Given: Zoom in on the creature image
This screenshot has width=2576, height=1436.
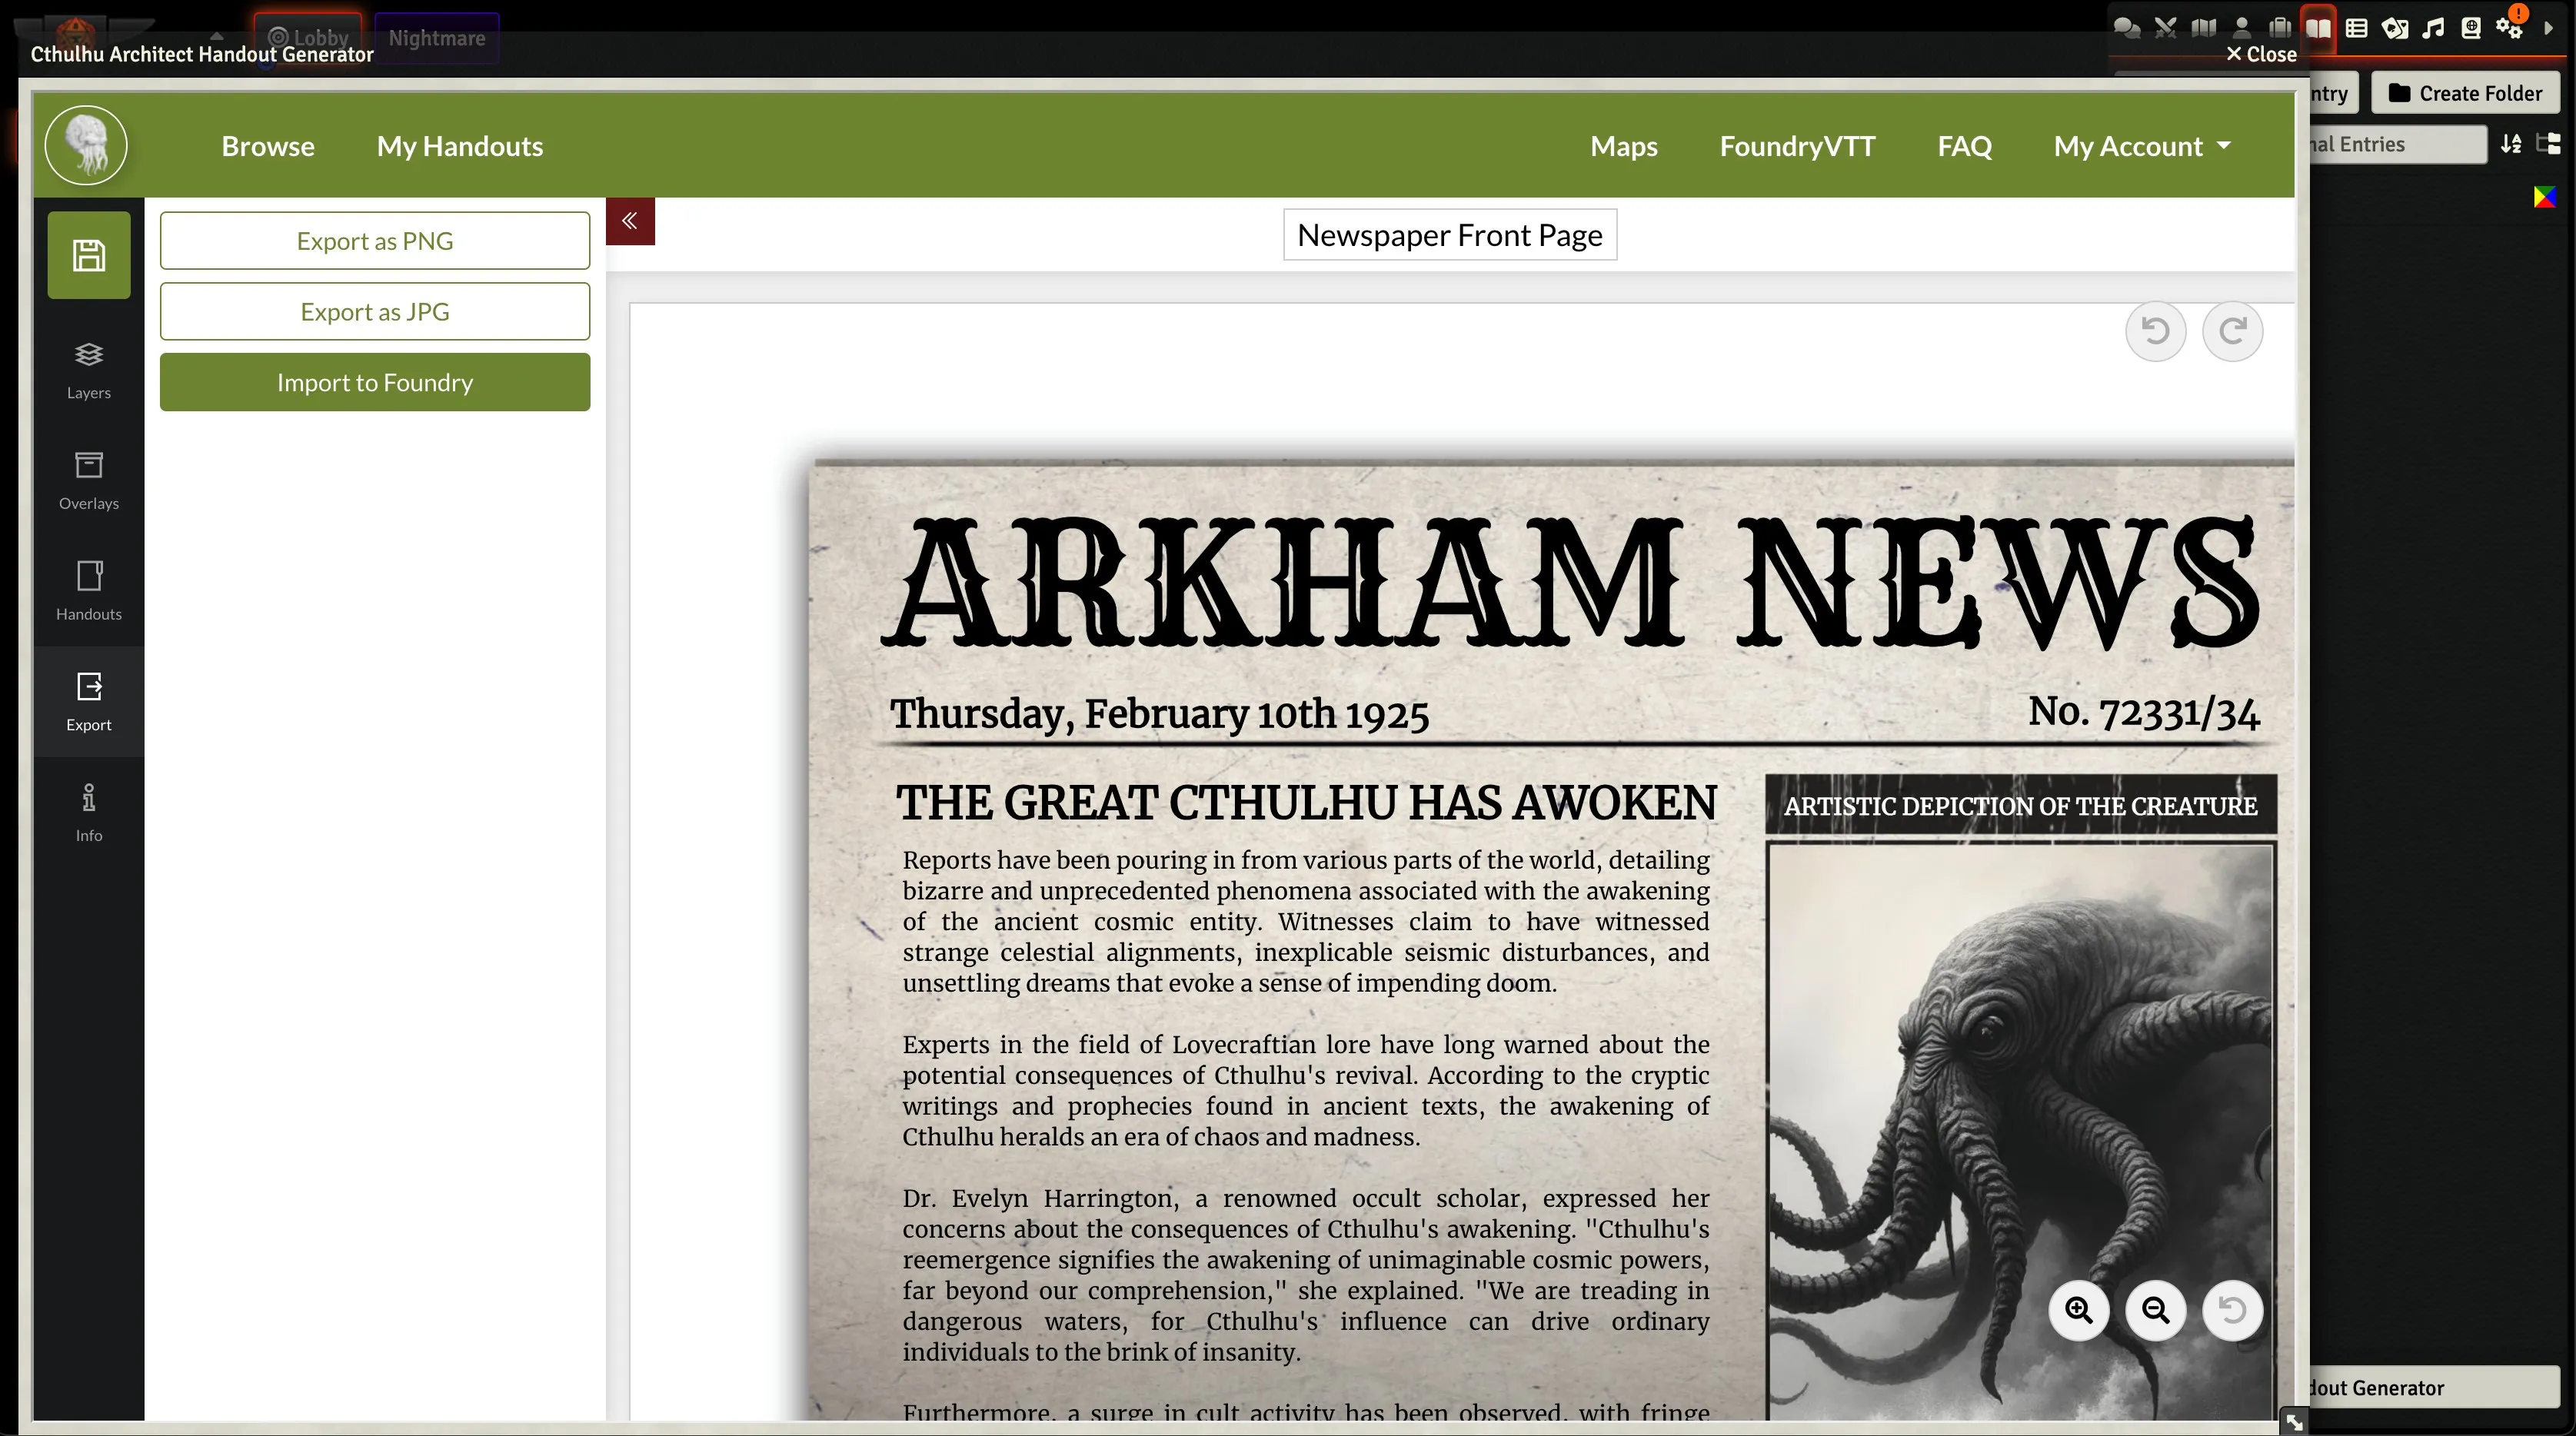Looking at the screenshot, I should [x=2079, y=1310].
